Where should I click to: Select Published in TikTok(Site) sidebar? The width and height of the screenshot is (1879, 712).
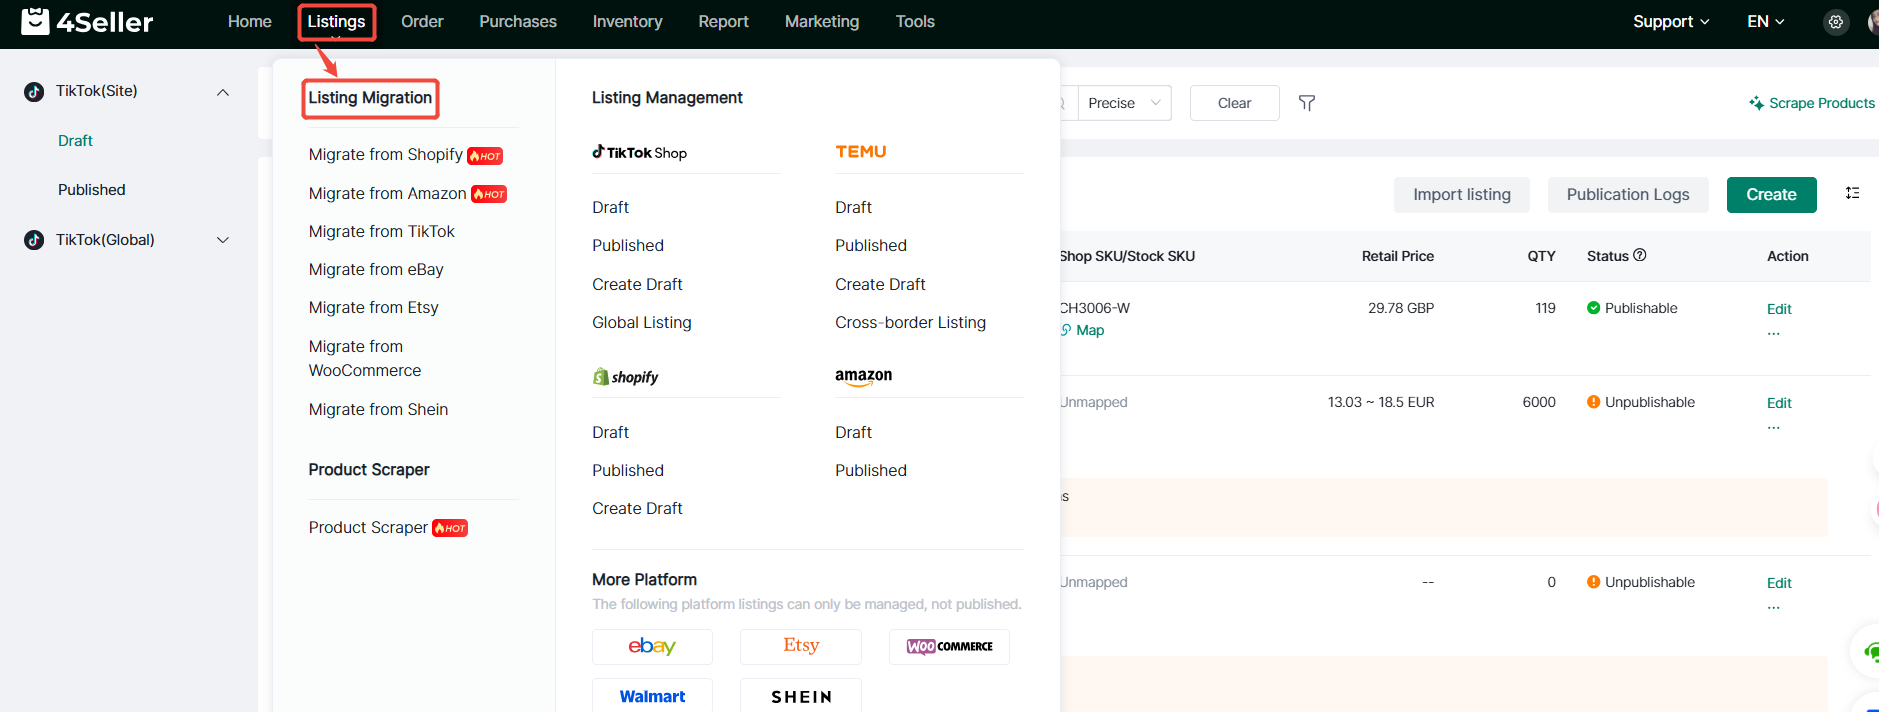pyautogui.click(x=92, y=190)
